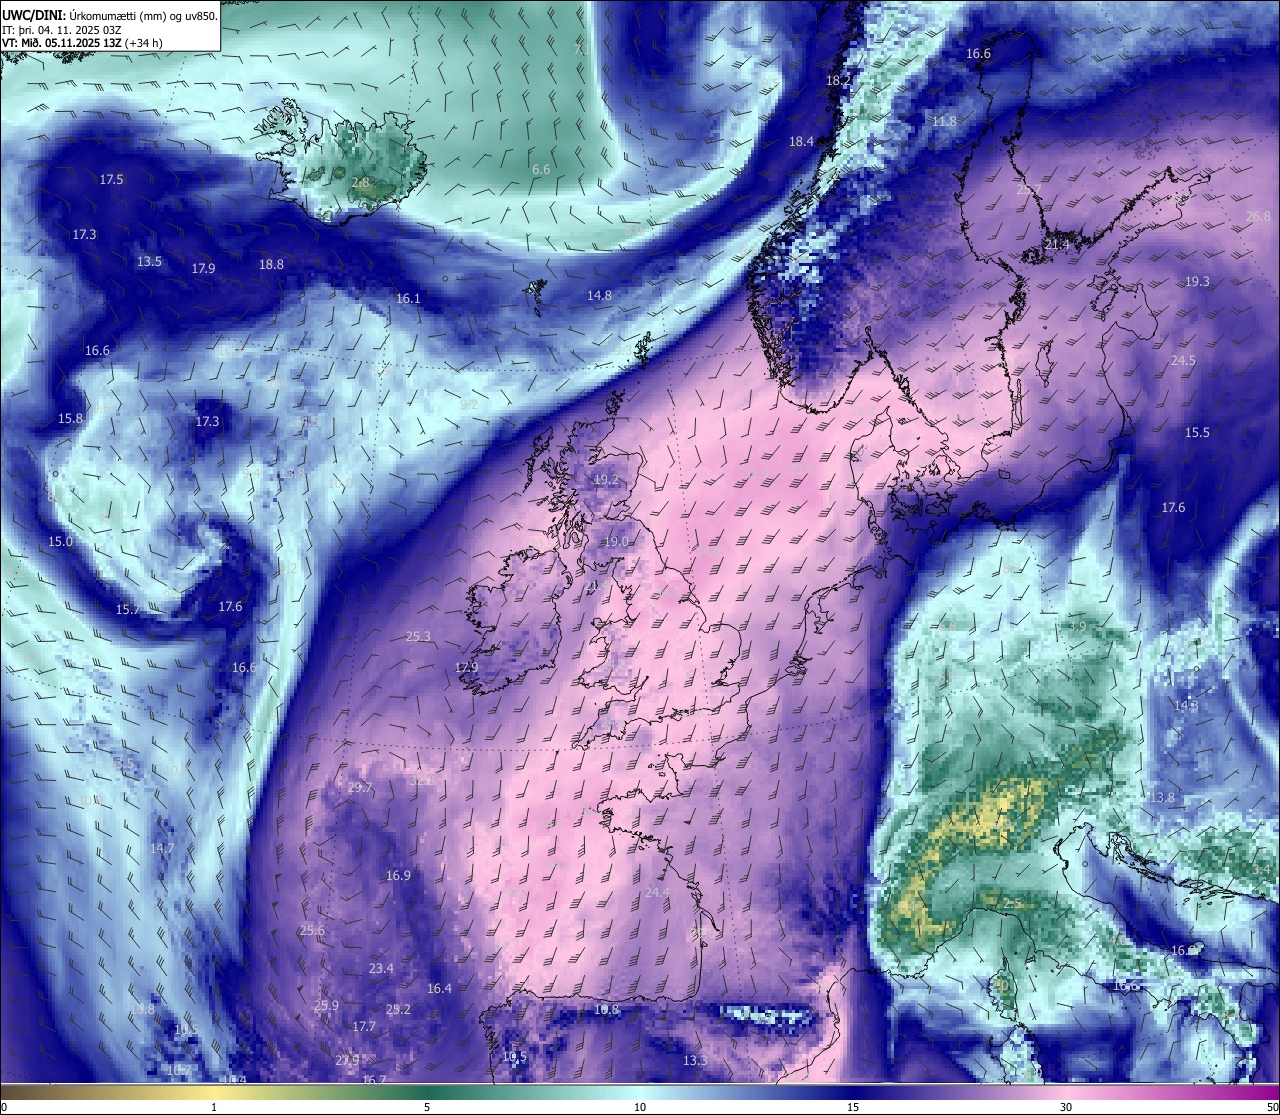Click the 25.9 value on the map
1280x1115 pixels.
point(326,1006)
